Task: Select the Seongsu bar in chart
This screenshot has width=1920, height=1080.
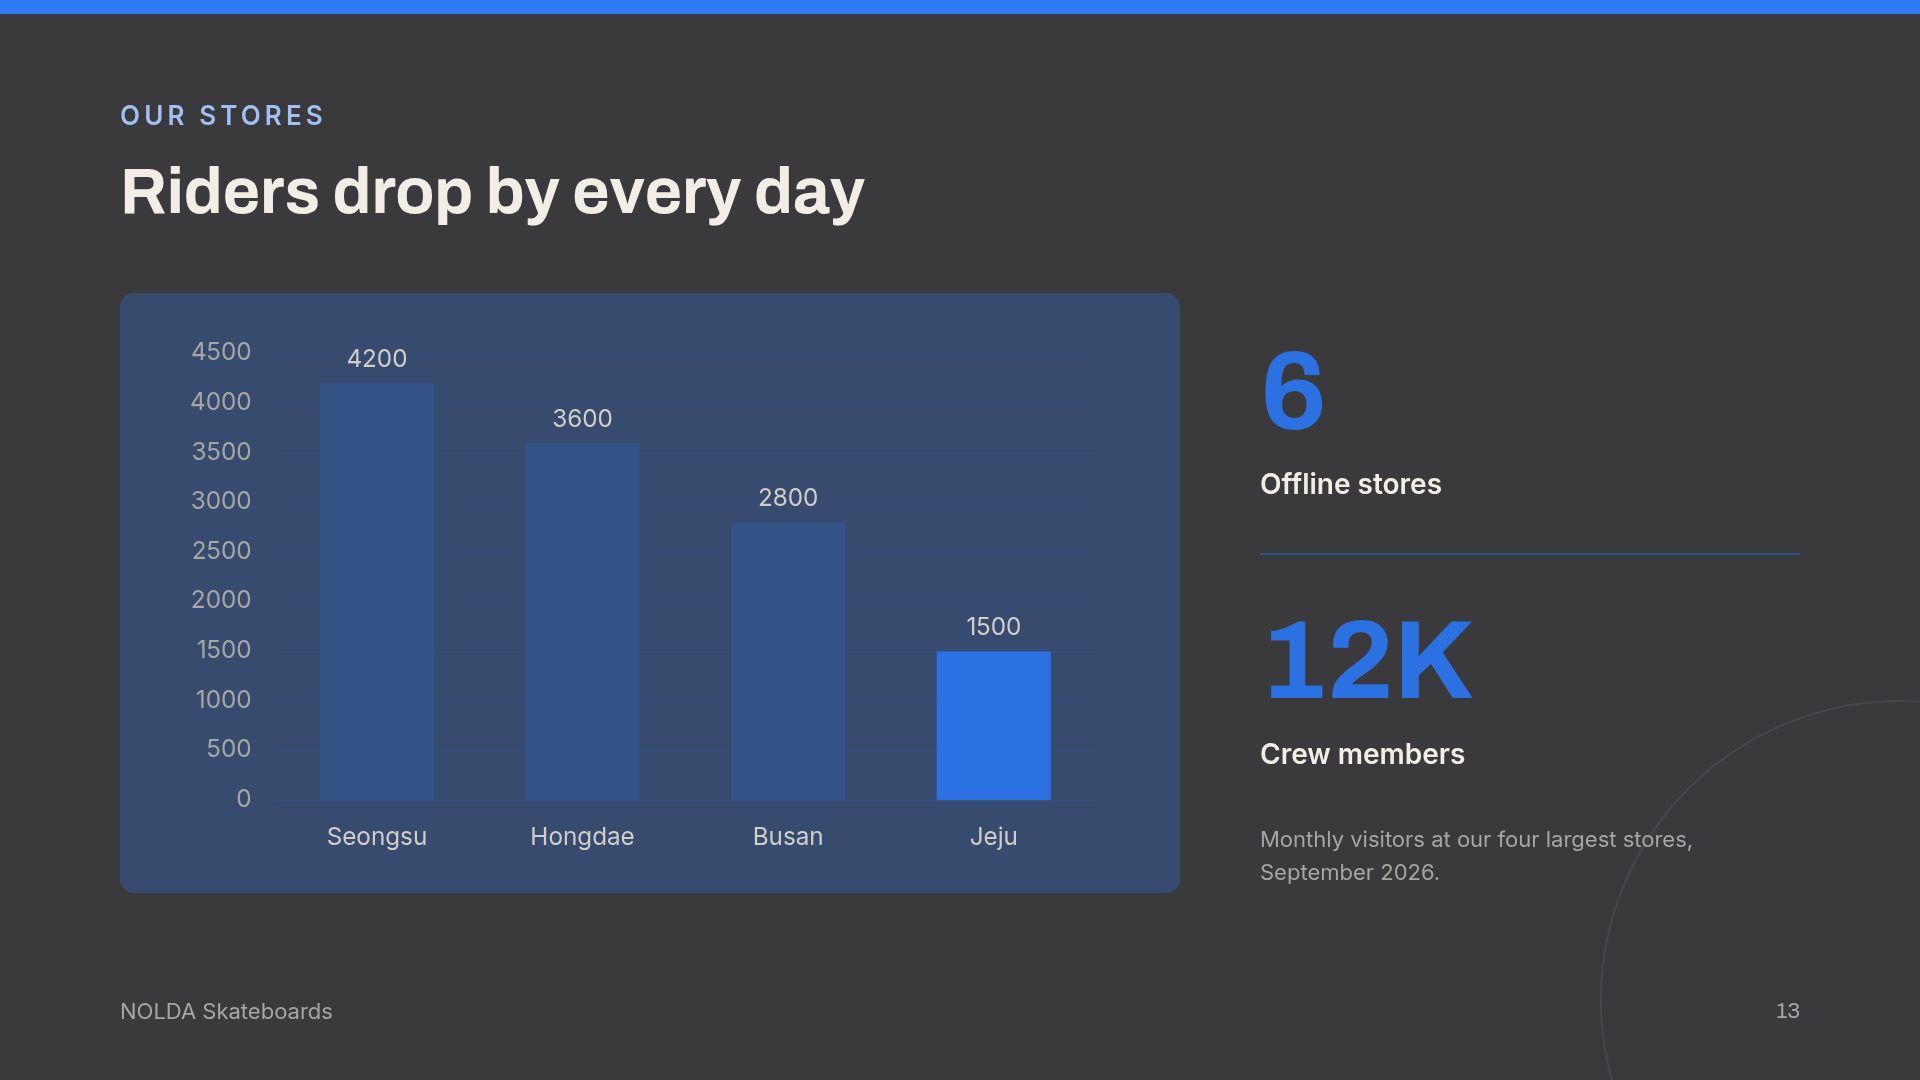Action: pos(377,591)
